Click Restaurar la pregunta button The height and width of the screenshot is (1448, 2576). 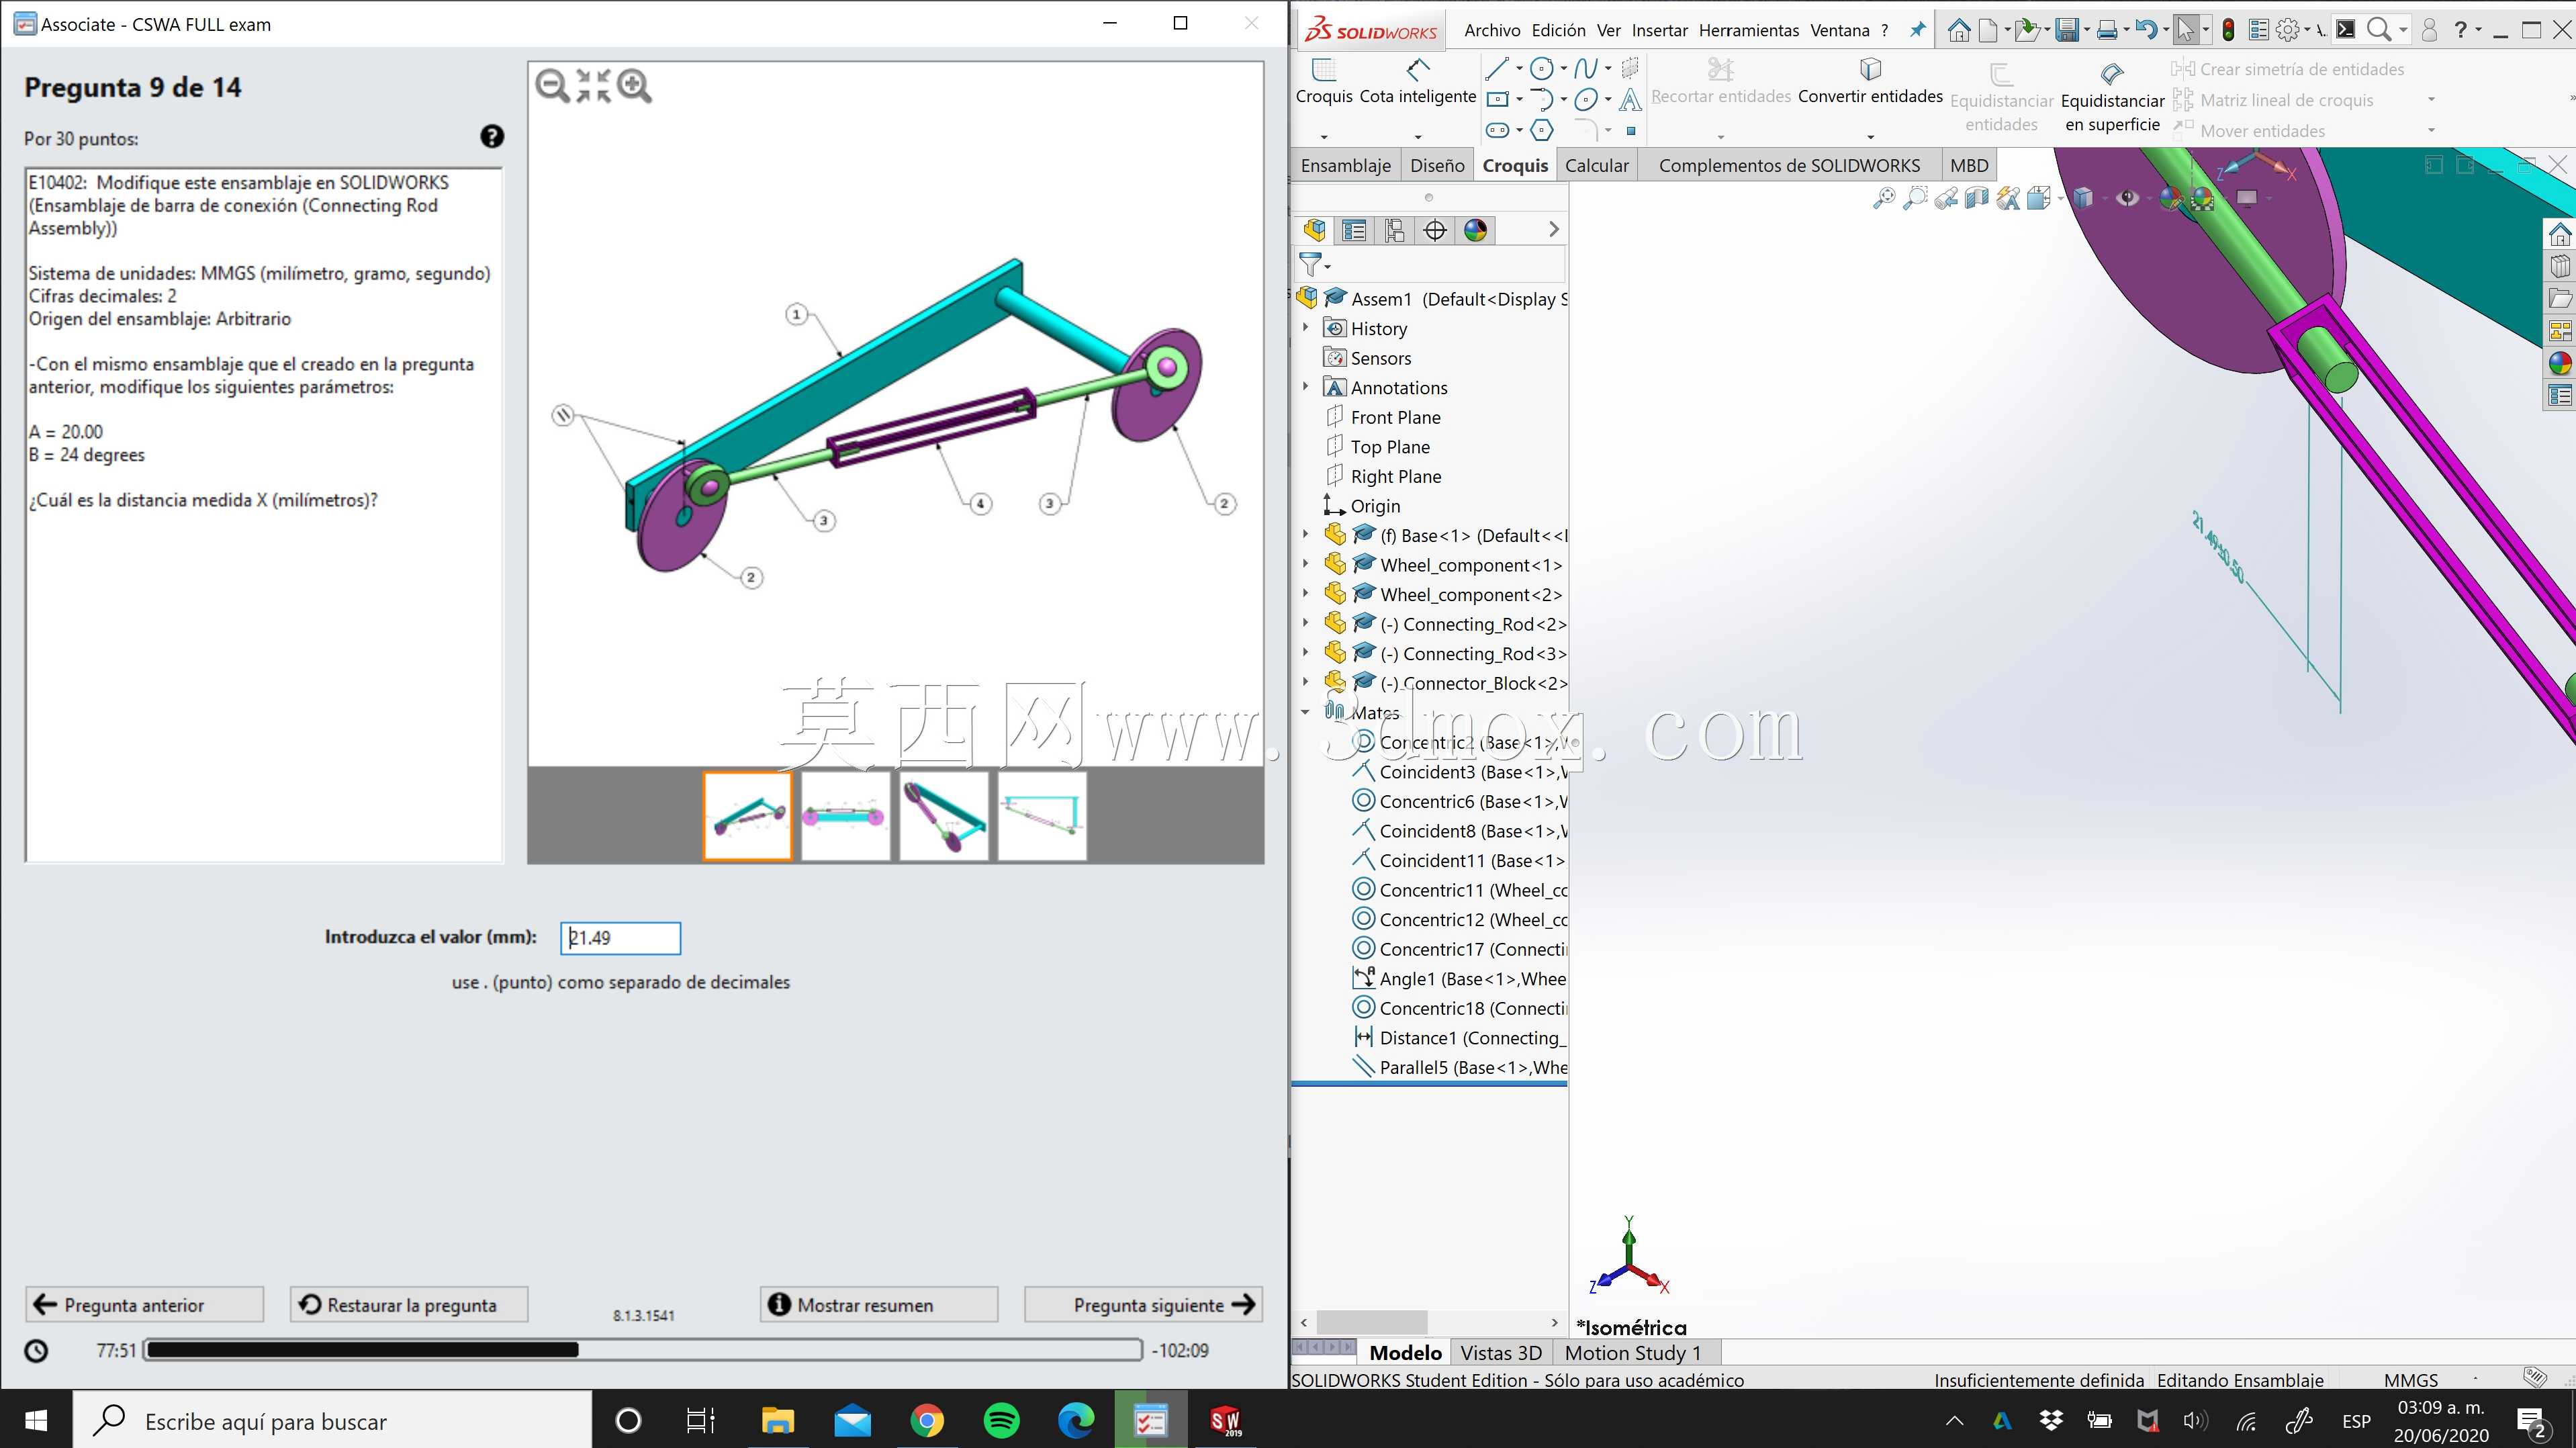point(409,1304)
